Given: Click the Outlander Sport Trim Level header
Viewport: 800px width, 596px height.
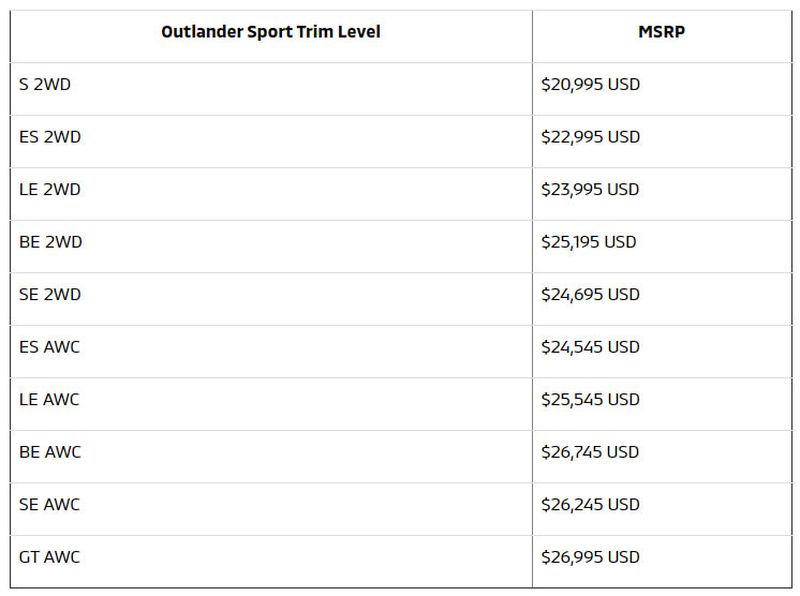Looking at the screenshot, I should coord(271,32).
